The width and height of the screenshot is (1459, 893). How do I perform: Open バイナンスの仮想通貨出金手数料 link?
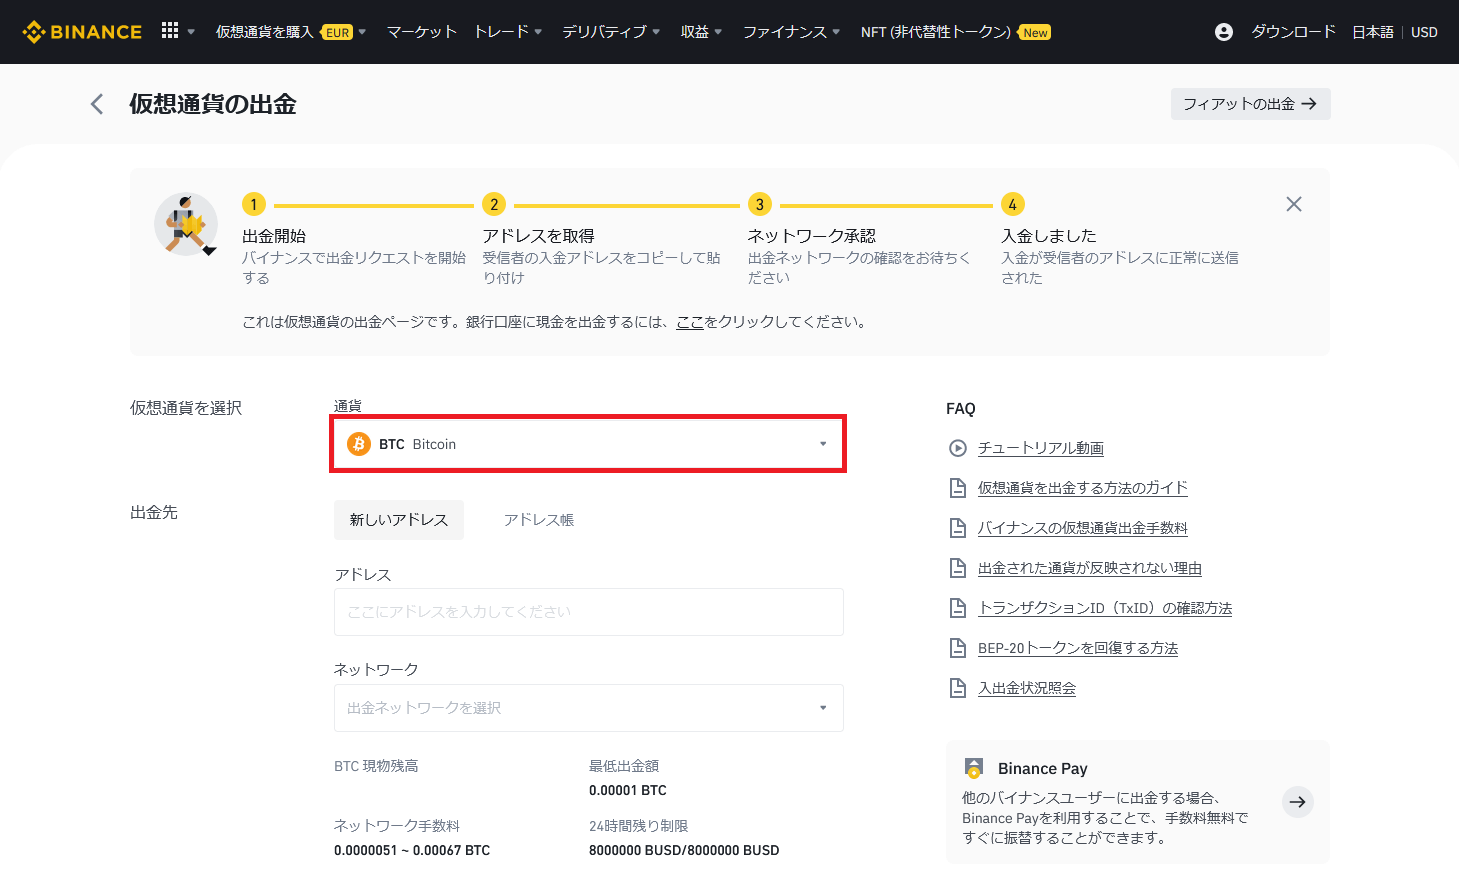[x=1083, y=528]
